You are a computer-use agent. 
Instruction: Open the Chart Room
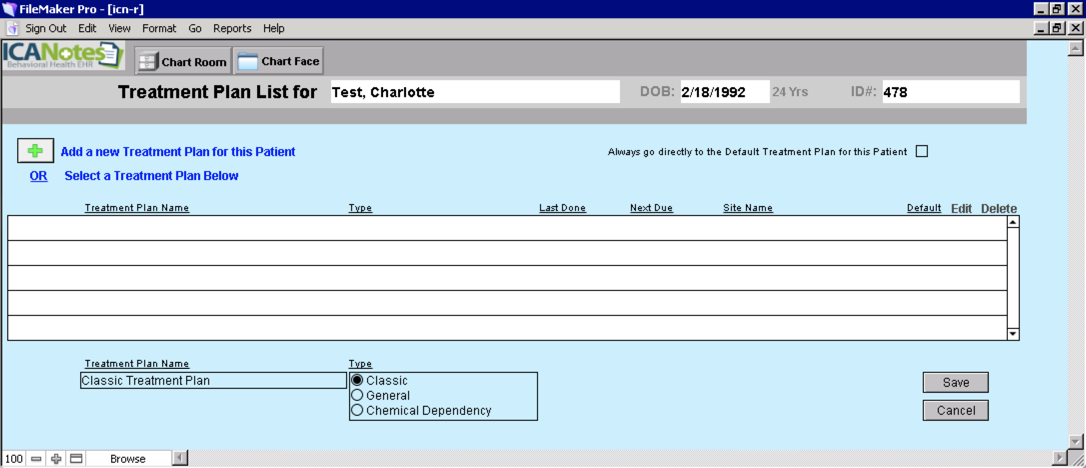[182, 62]
